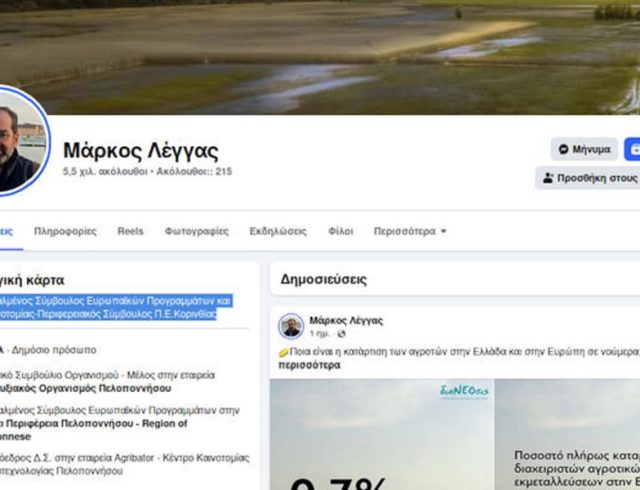Open the post image with Ποσοστό πλήρως text

click(x=568, y=434)
